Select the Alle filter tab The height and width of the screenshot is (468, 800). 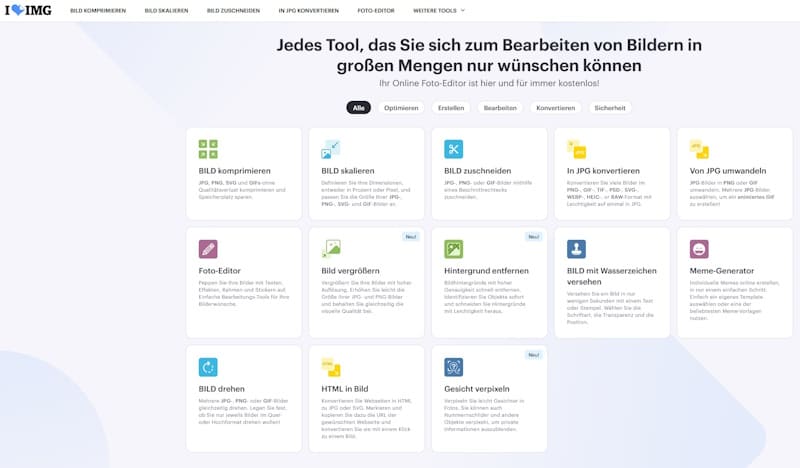tap(359, 108)
